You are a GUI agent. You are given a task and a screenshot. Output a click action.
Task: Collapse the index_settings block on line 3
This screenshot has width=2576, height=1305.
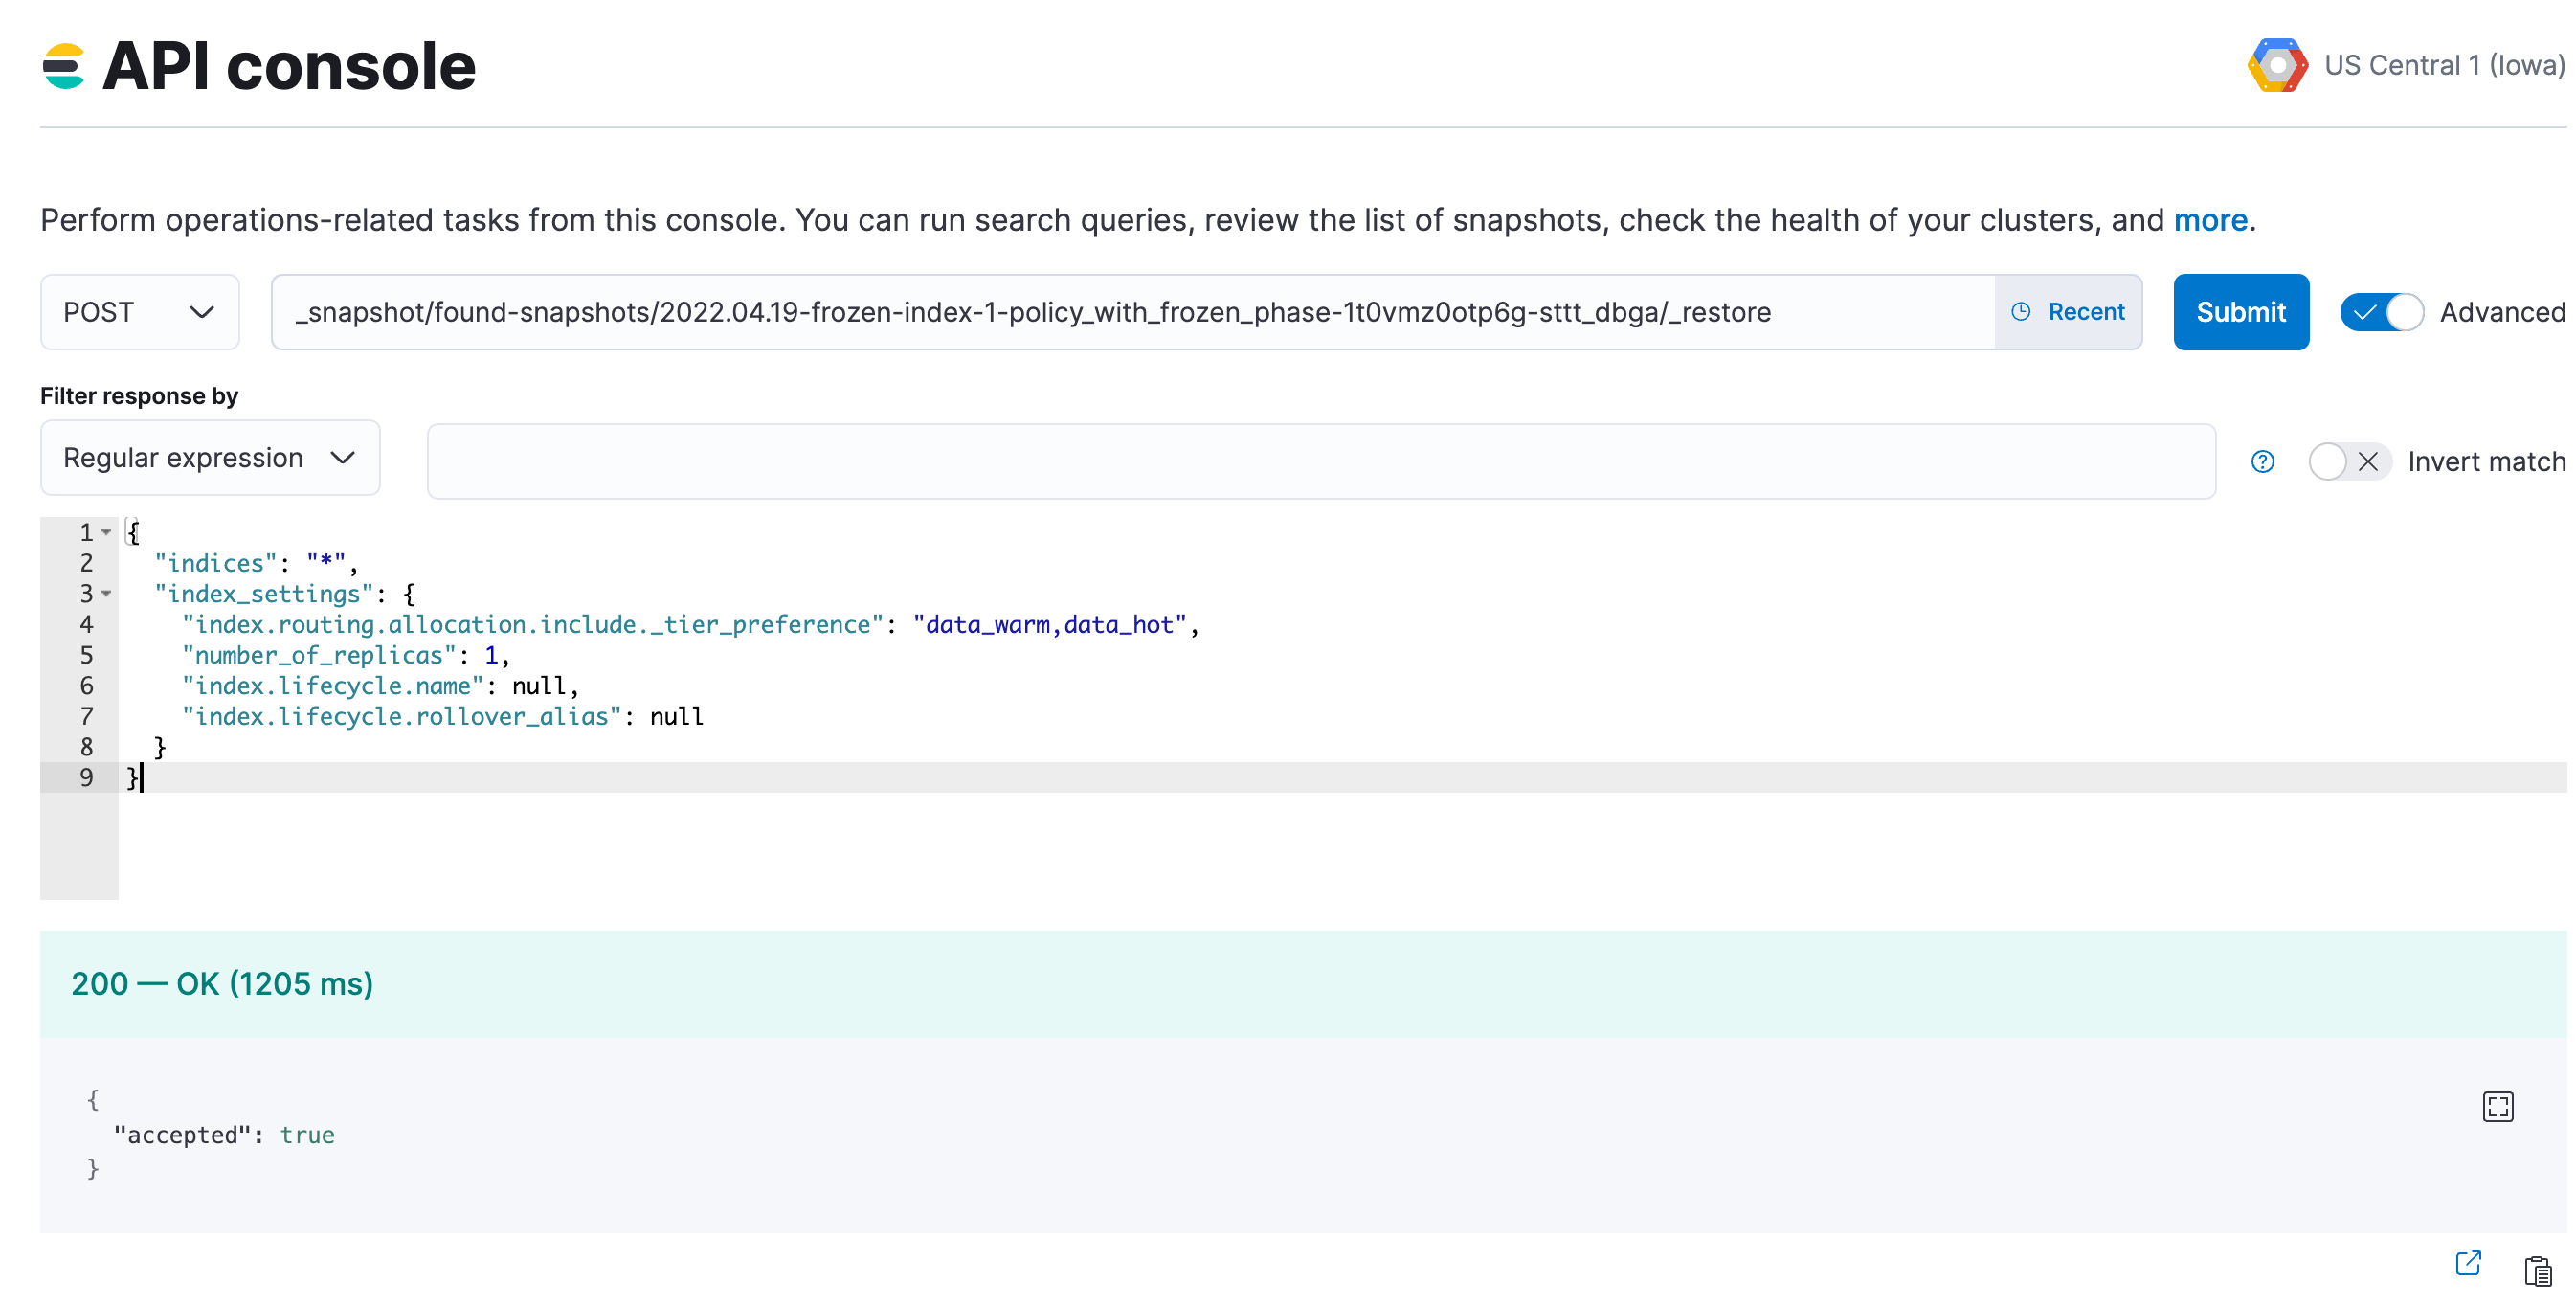[x=108, y=593]
